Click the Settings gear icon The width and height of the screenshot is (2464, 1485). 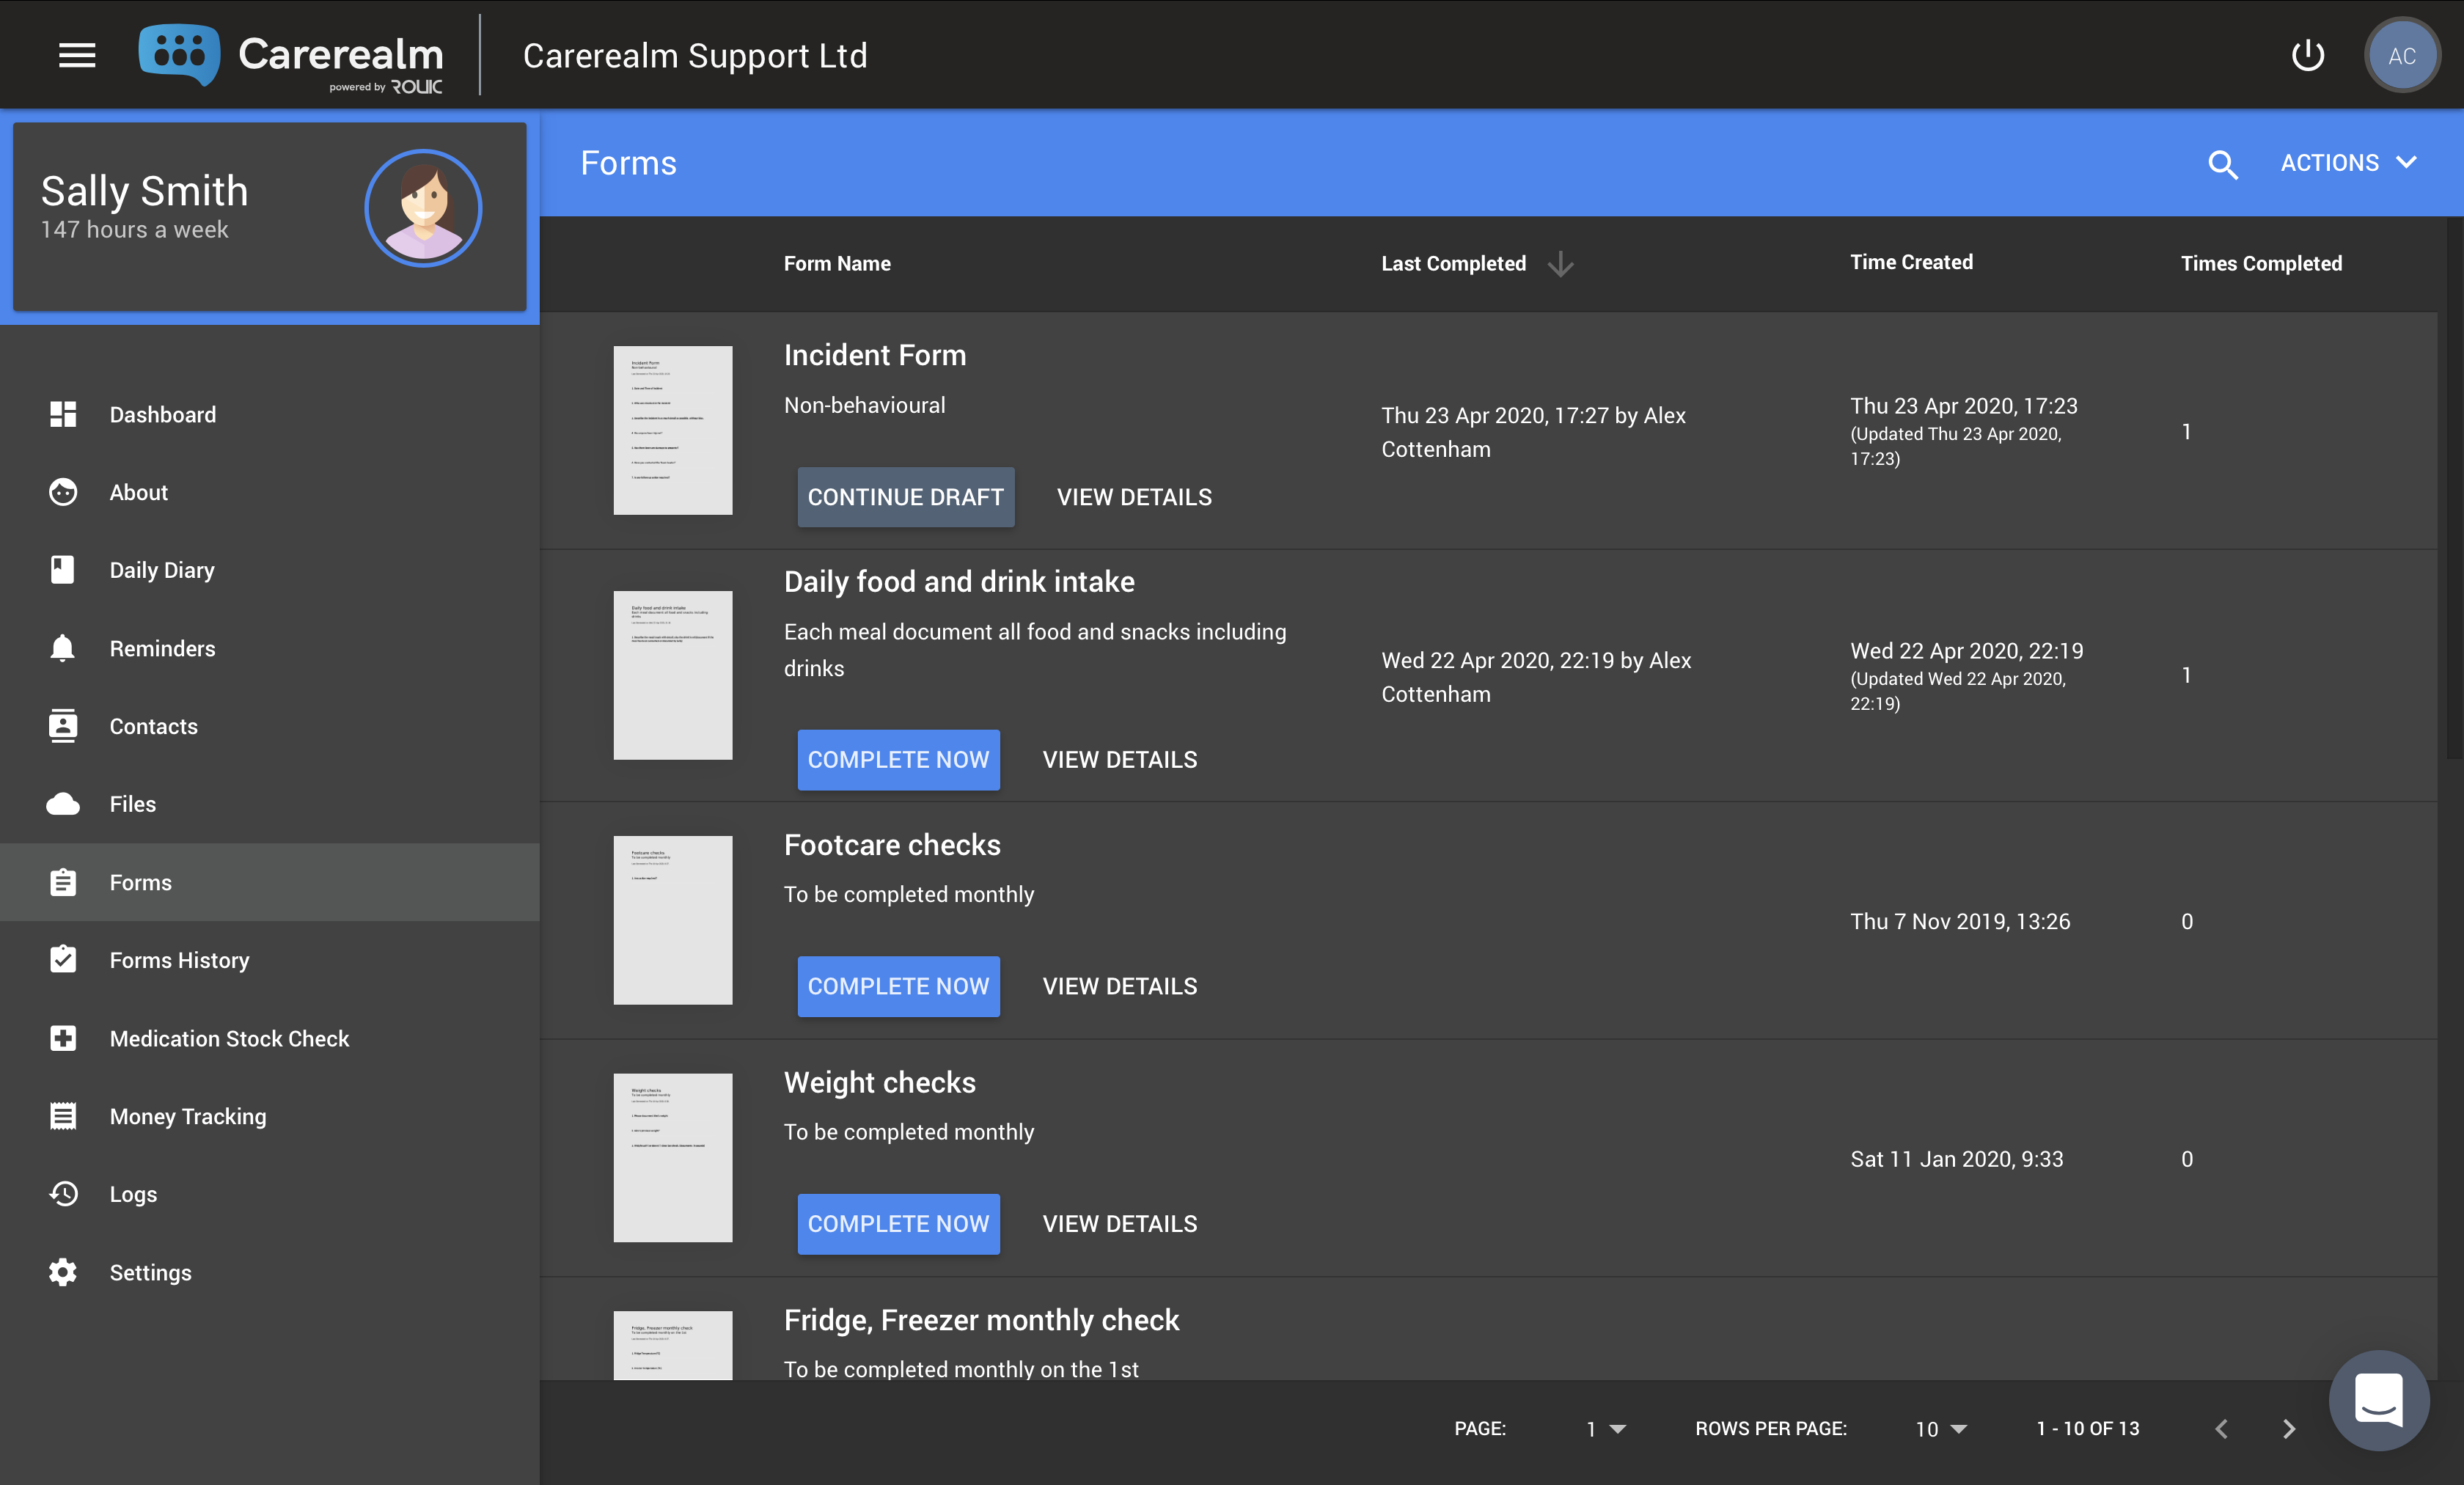[63, 1272]
